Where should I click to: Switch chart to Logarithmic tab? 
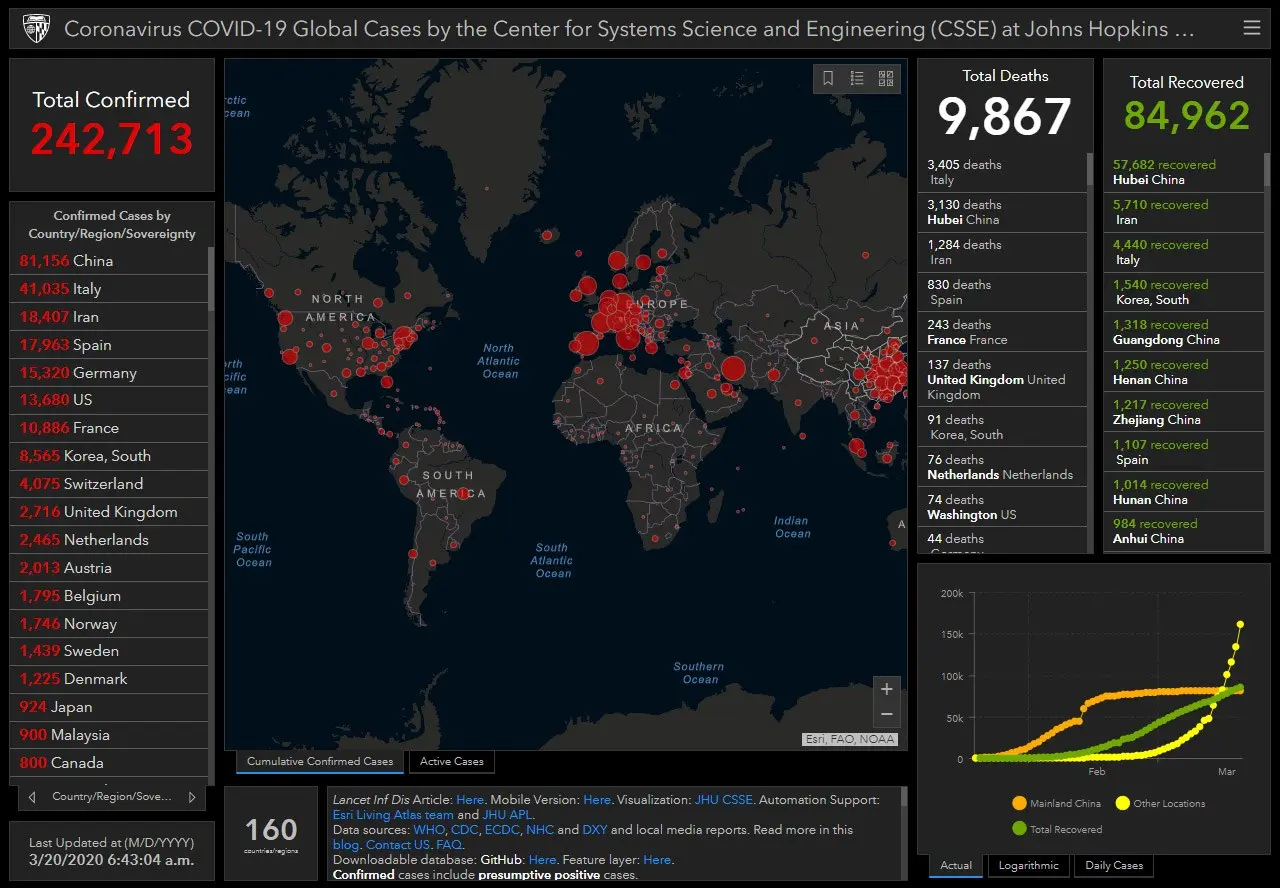coord(1028,866)
